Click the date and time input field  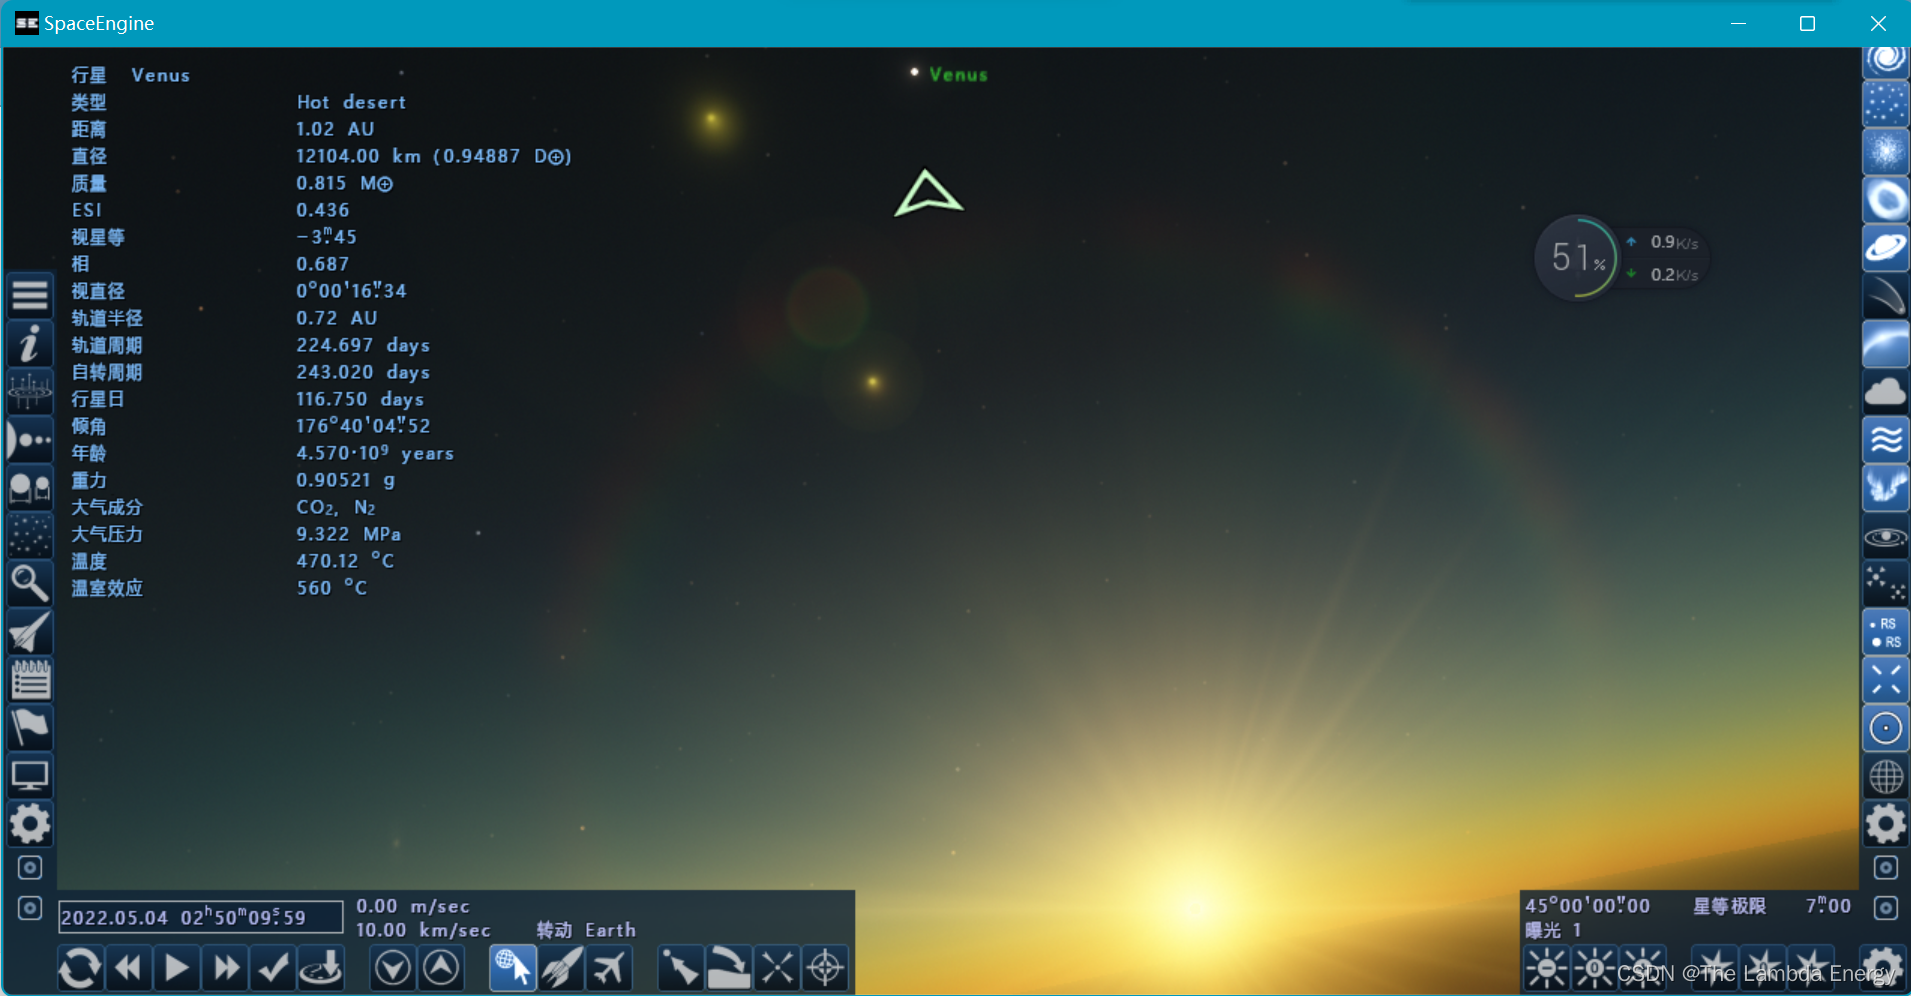(x=200, y=917)
